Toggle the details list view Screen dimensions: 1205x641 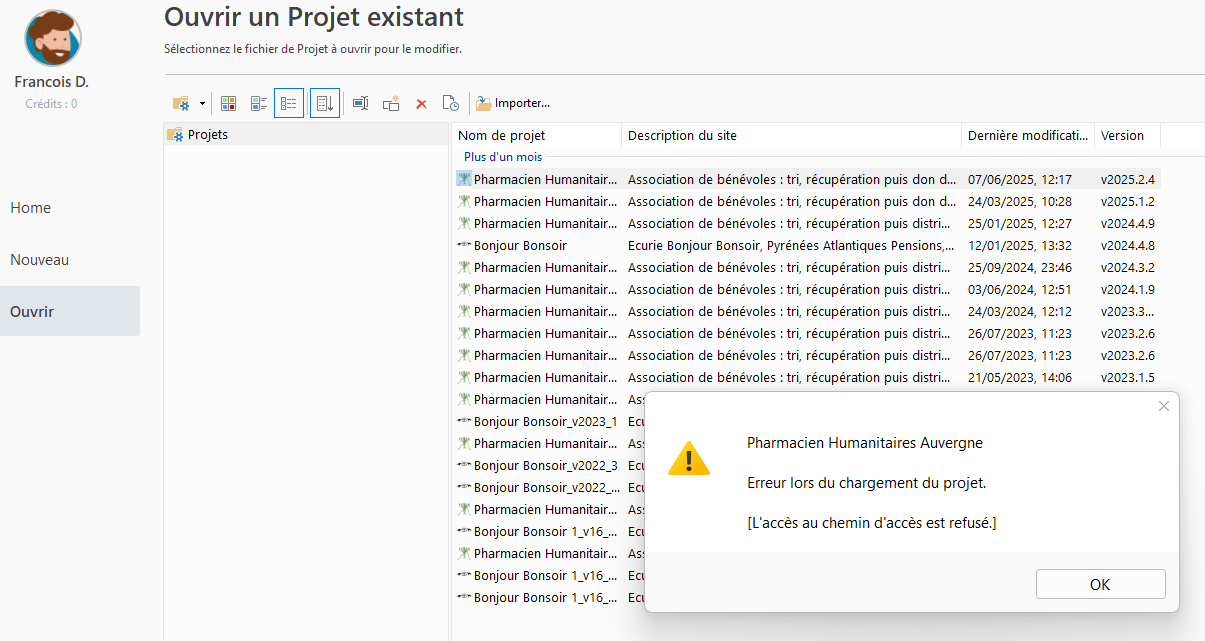pos(289,103)
